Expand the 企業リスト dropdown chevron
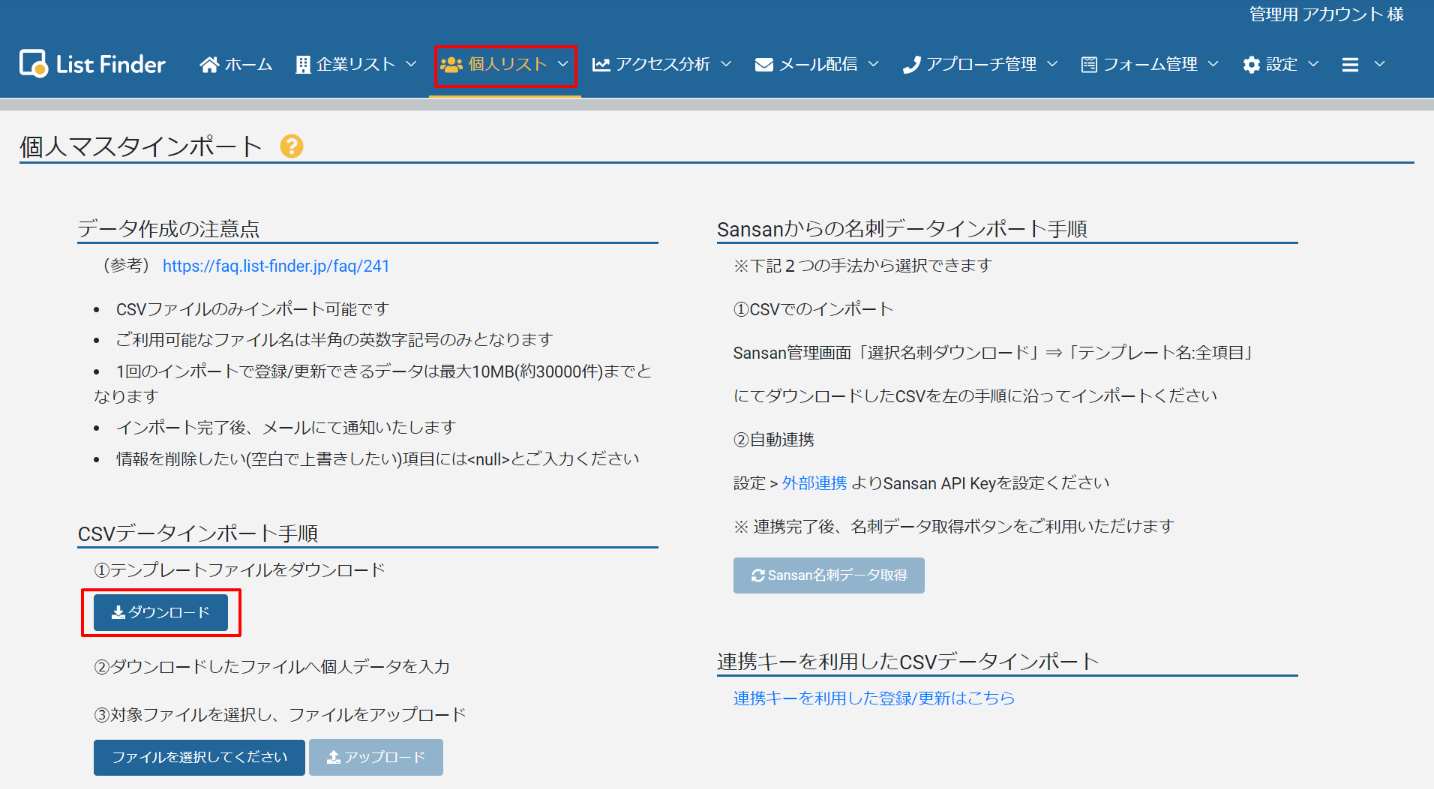 (411, 65)
